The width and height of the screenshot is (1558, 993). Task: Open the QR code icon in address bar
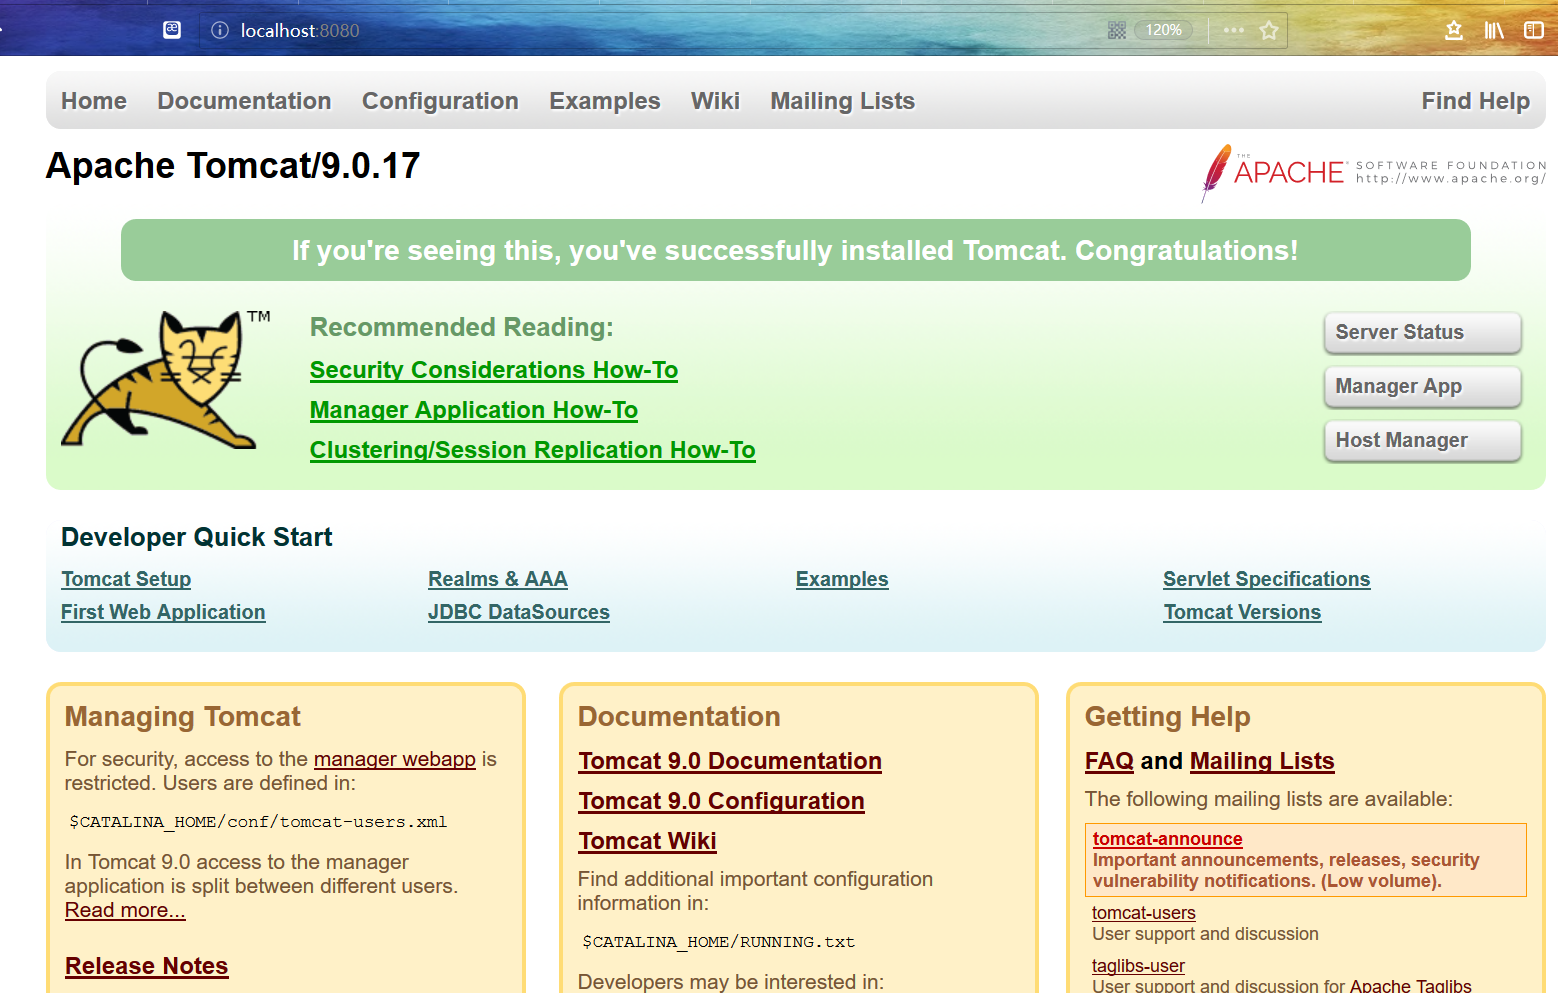1117,30
